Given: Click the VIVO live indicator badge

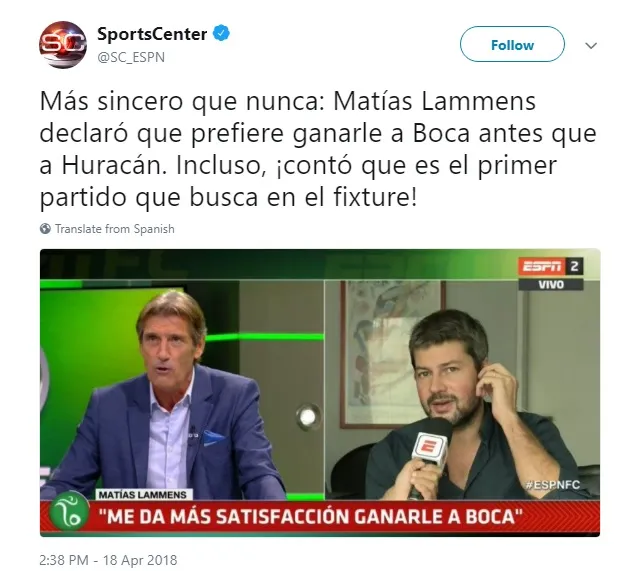Looking at the screenshot, I should (x=551, y=284).
